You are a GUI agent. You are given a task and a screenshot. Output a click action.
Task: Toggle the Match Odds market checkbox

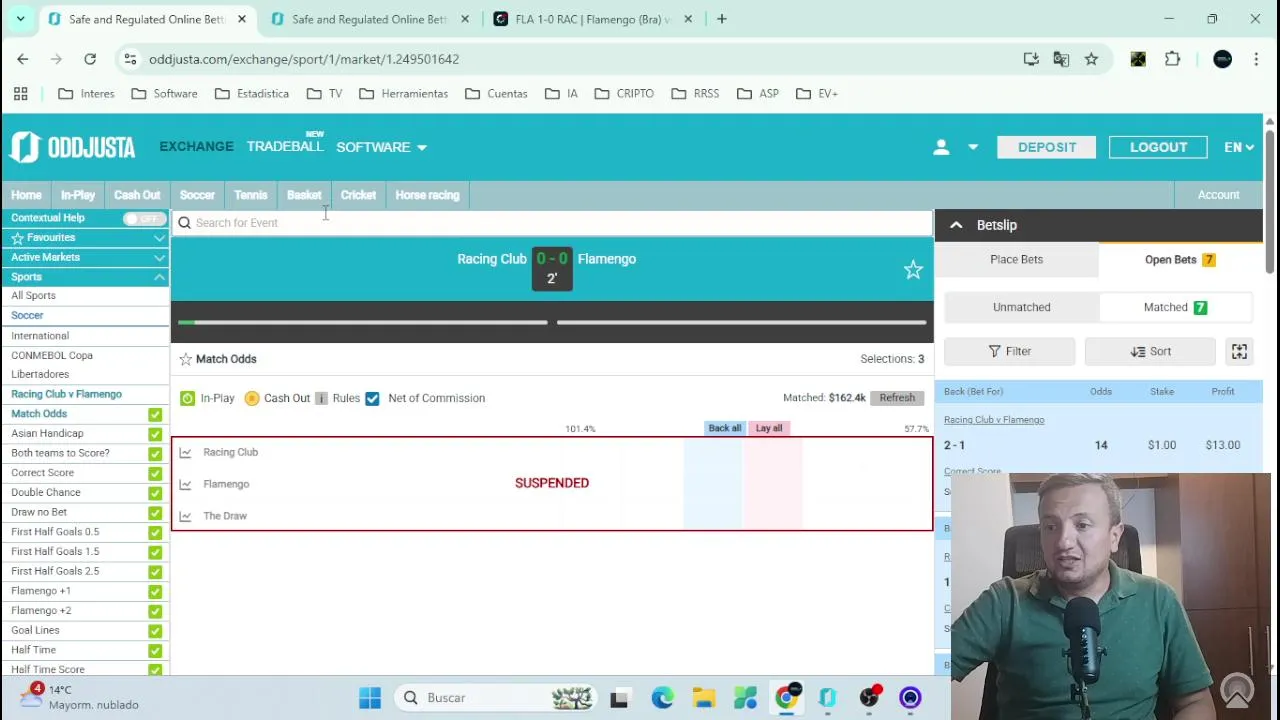coord(155,414)
